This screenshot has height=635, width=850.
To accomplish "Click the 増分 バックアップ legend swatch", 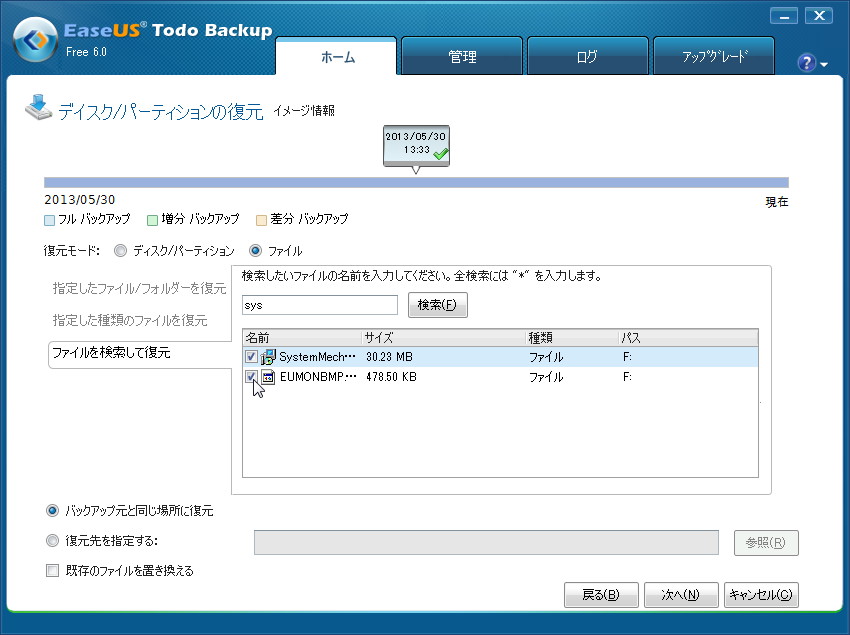I will [152, 220].
